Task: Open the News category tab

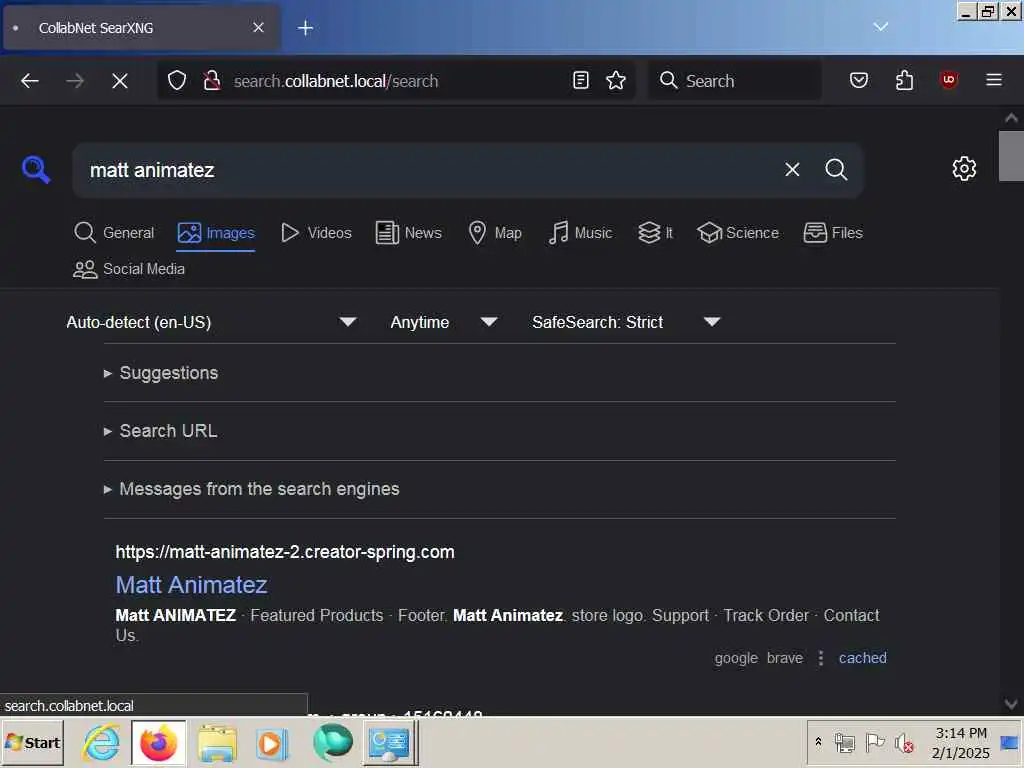Action: pos(409,232)
